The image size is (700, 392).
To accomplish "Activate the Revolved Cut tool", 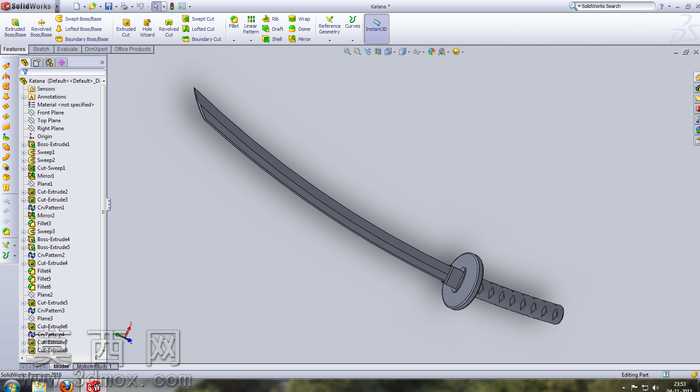I will pos(168,28).
